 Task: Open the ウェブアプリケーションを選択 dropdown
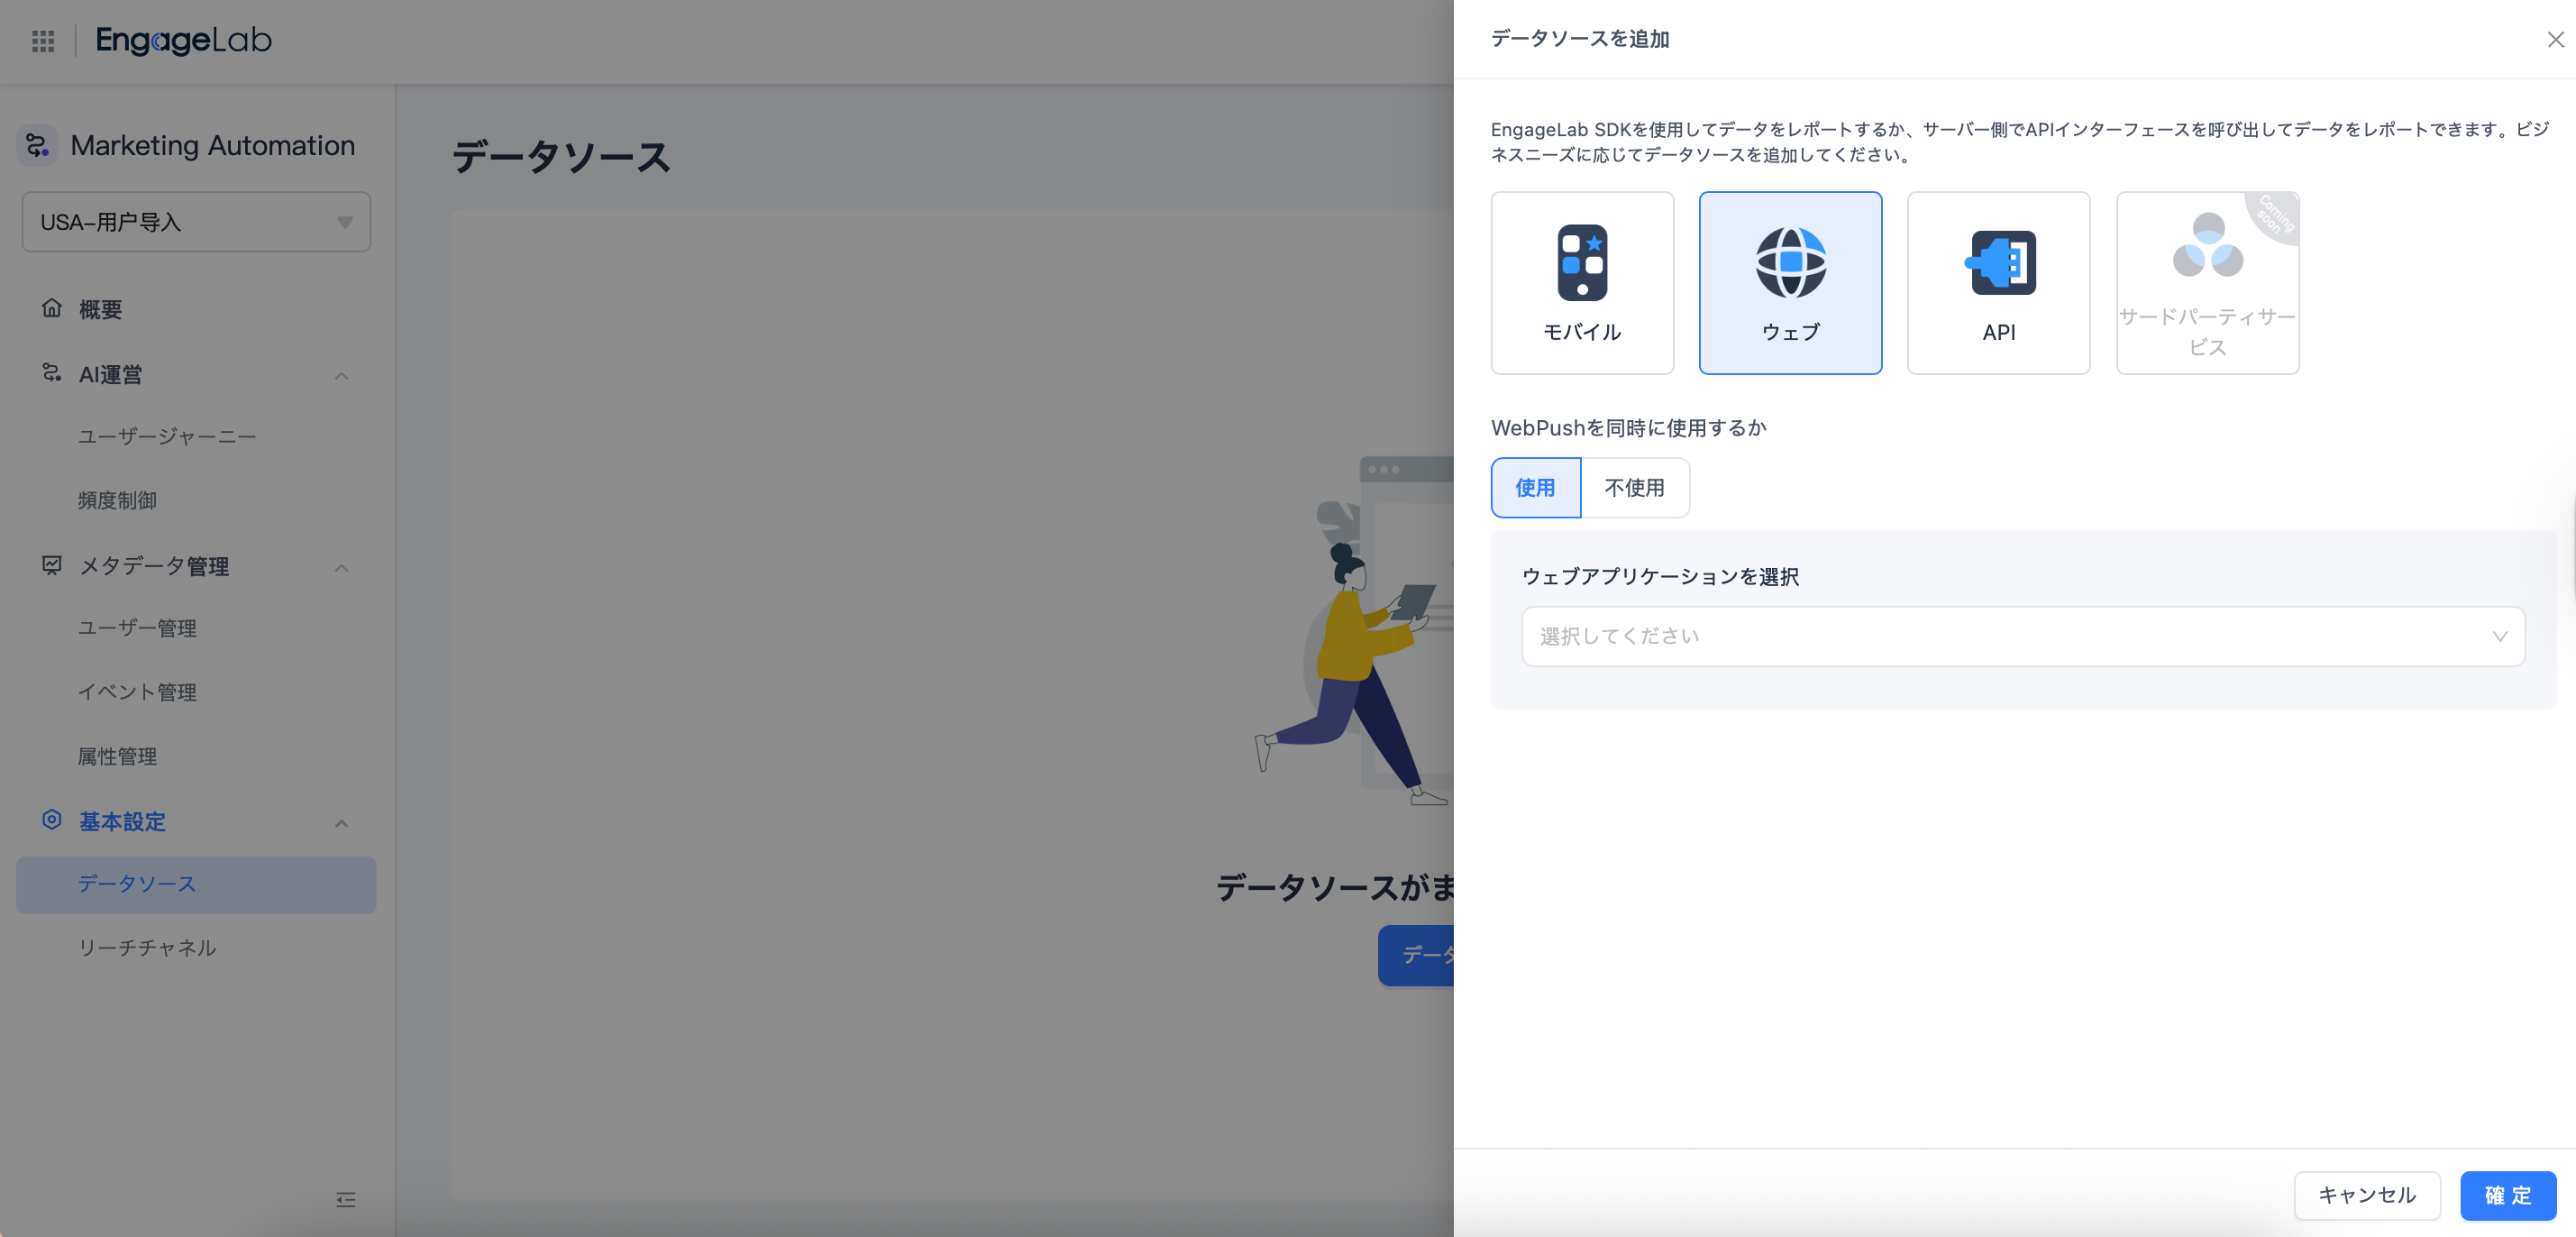(x=2022, y=636)
